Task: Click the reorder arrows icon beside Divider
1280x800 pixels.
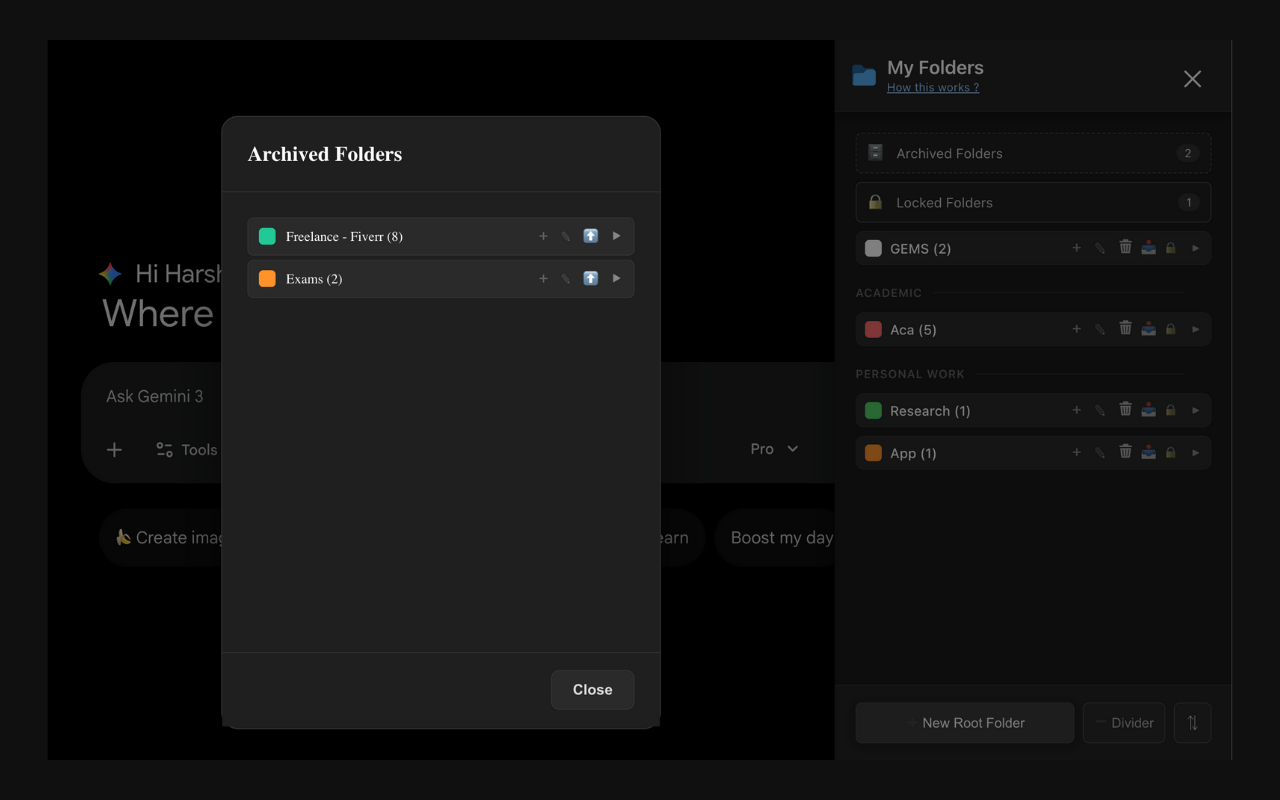Action: [x=1192, y=722]
